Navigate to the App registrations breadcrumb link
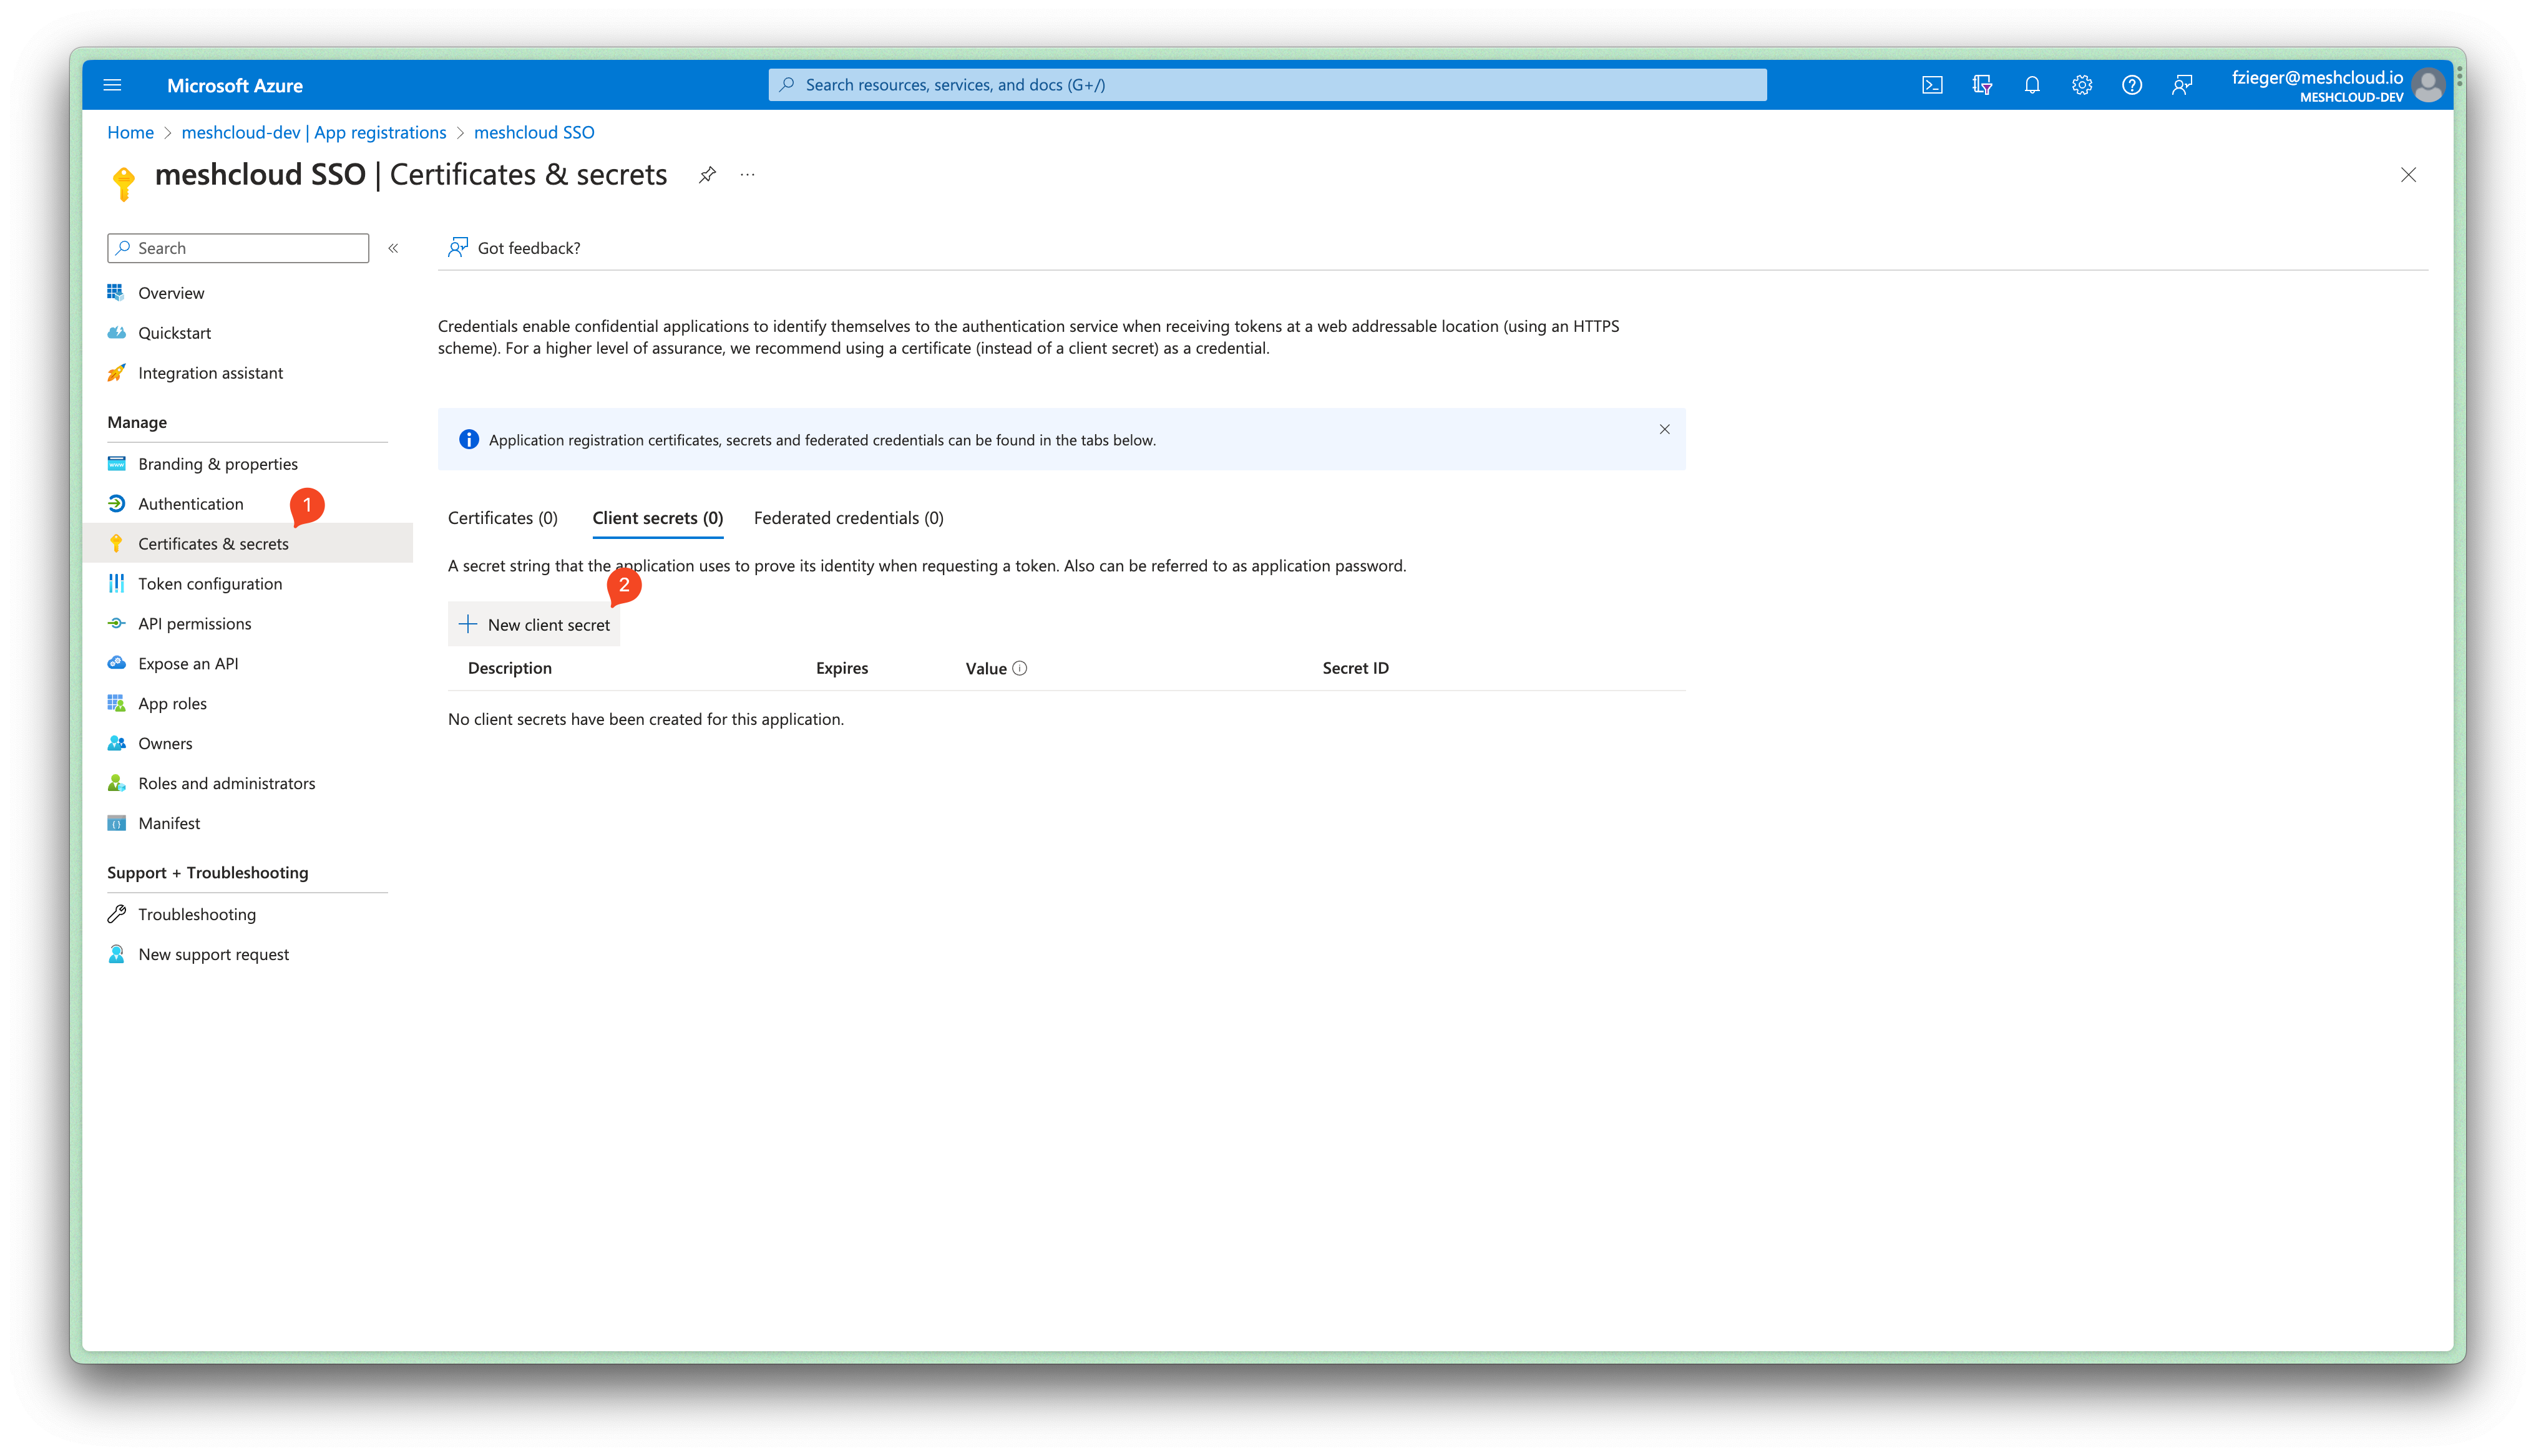This screenshot has width=2536, height=1456. click(314, 132)
